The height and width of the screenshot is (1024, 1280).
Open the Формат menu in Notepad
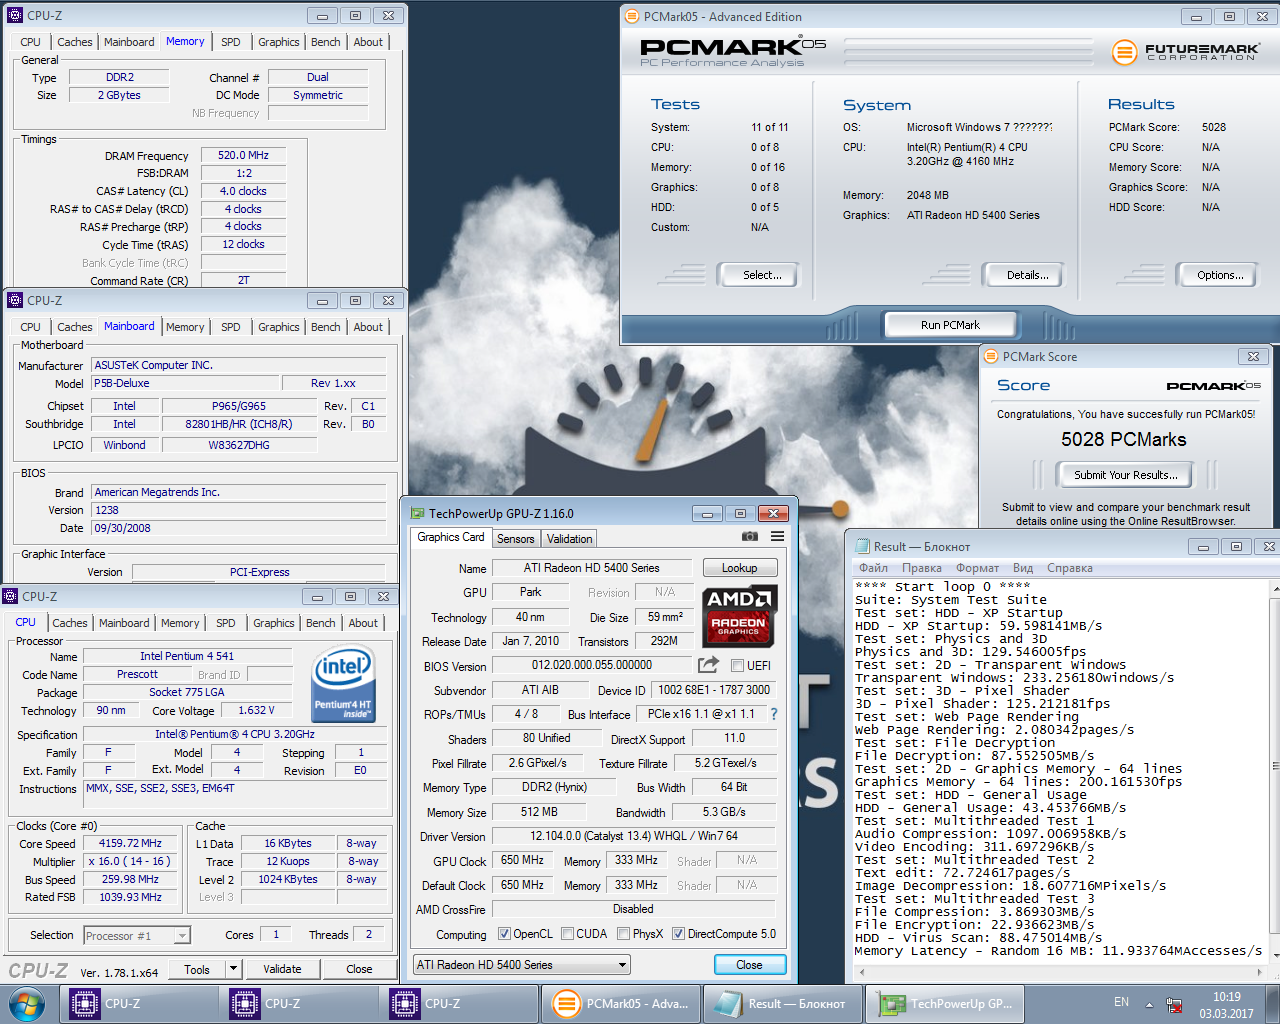point(977,568)
